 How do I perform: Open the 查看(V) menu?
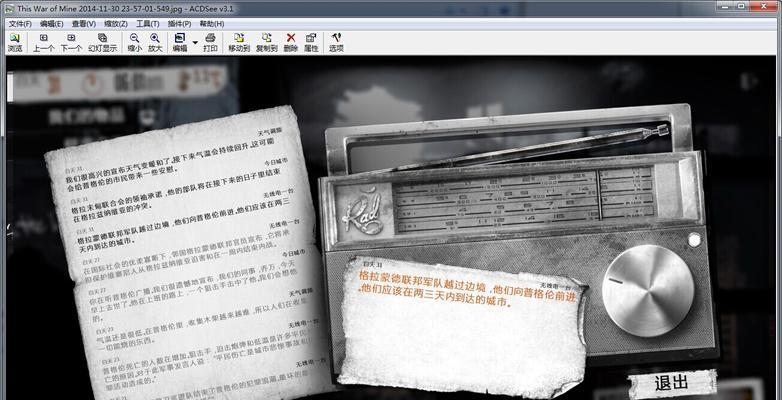(84, 23)
